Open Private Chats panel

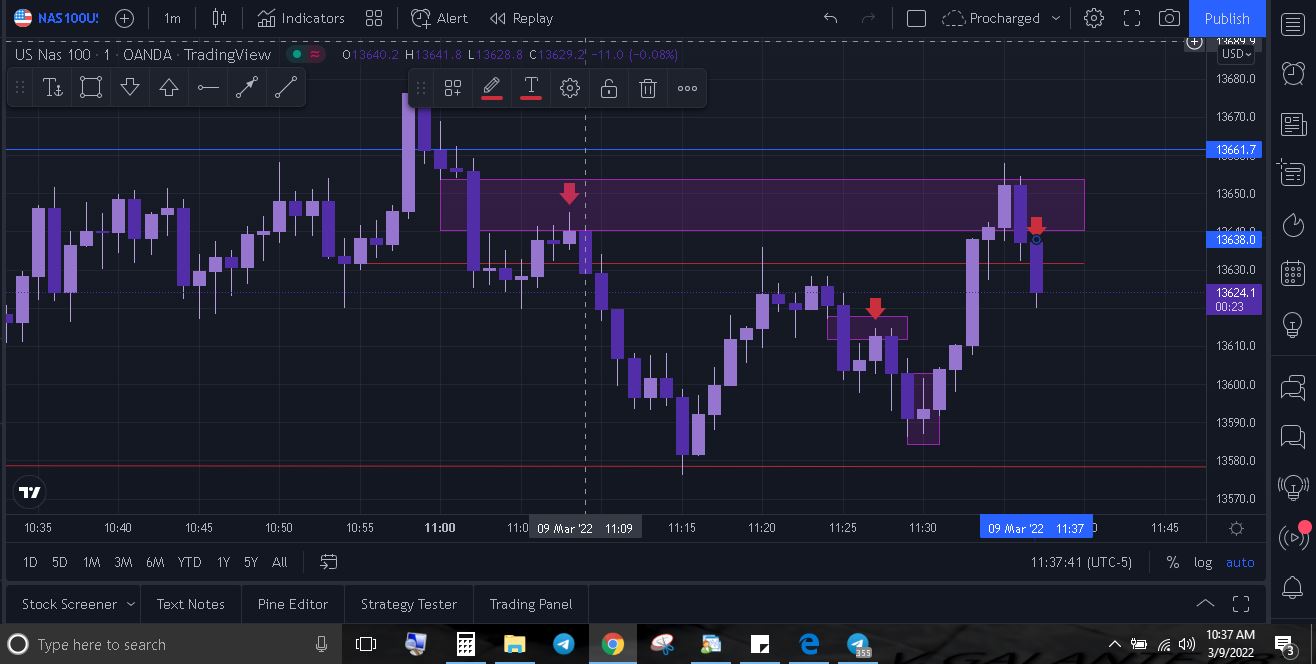1293,436
